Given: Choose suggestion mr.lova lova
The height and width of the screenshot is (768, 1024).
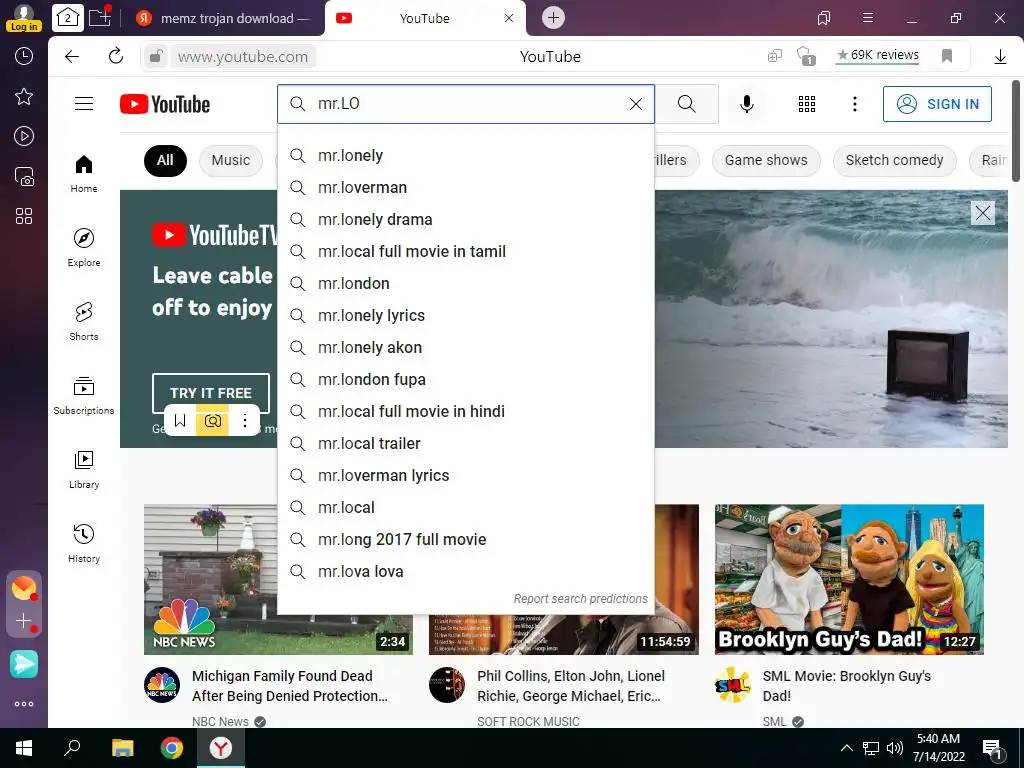Looking at the screenshot, I should click(x=466, y=571).
